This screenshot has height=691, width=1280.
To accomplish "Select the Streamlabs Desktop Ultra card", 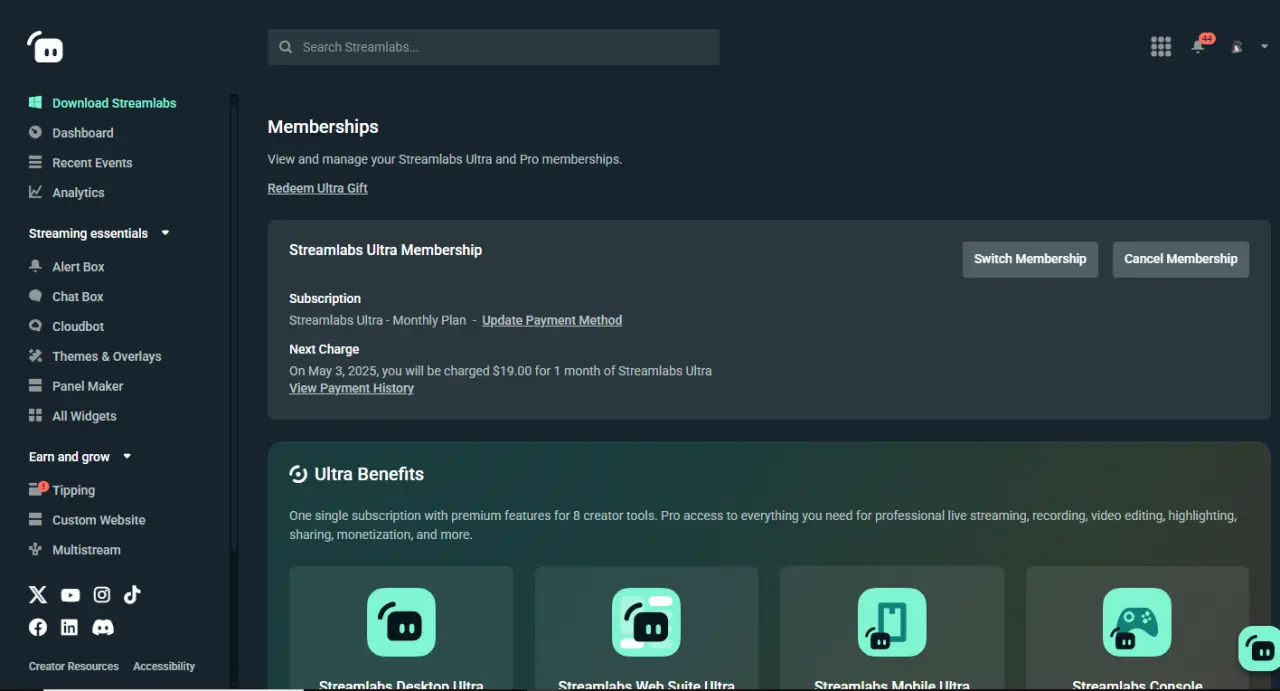I will [x=401, y=628].
